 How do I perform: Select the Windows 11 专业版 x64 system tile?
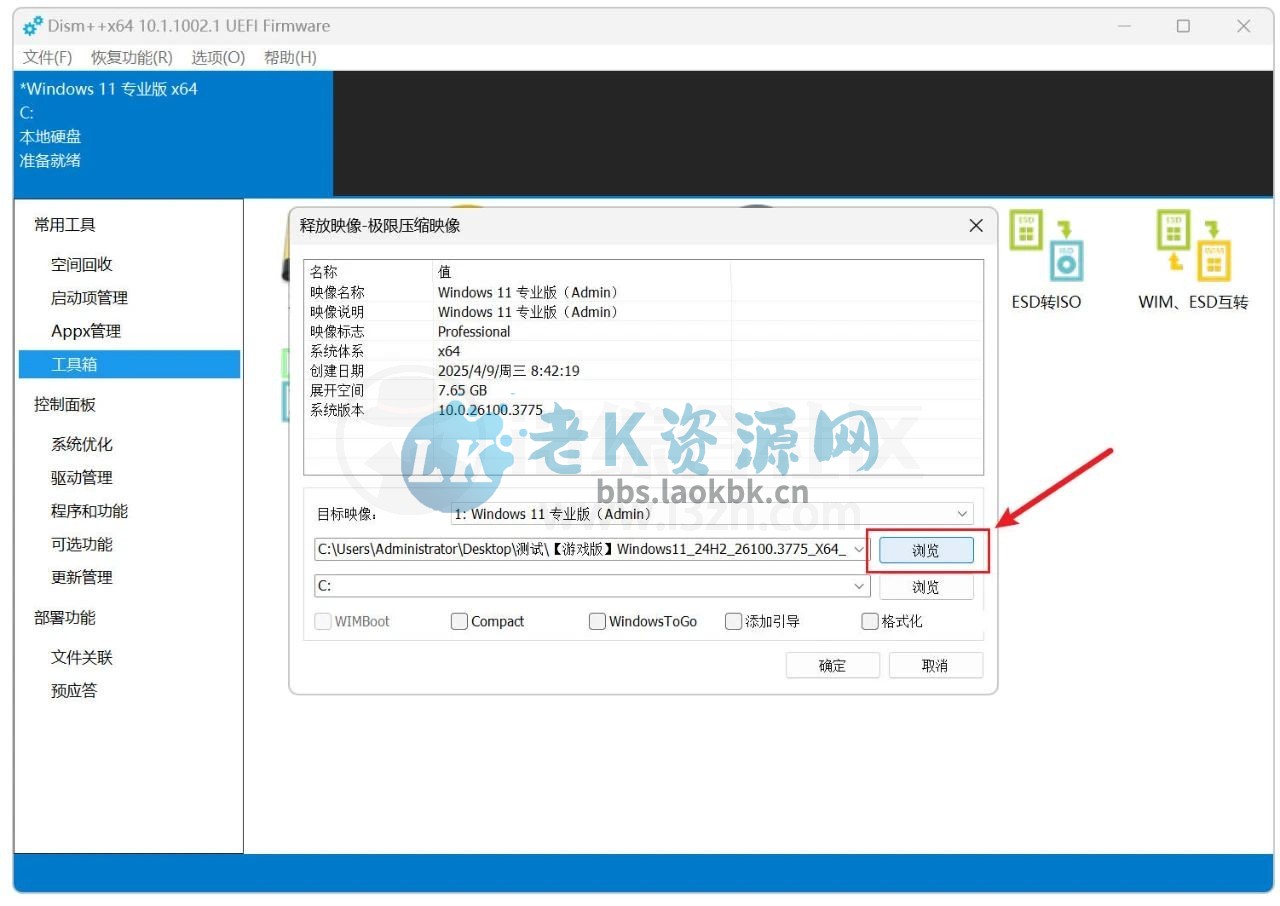tap(173, 133)
